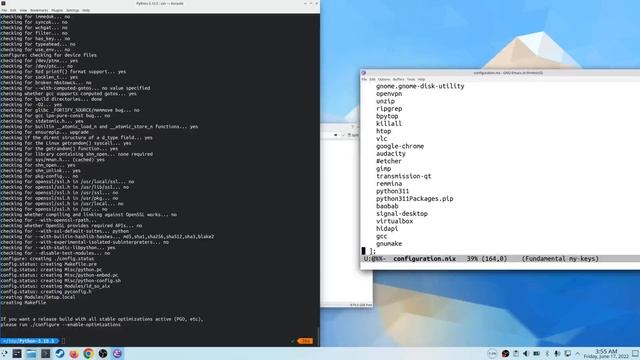Viewport: 640px width, 360px height.
Task: Click the Konsole terminal prompt input
Action: click(63, 341)
